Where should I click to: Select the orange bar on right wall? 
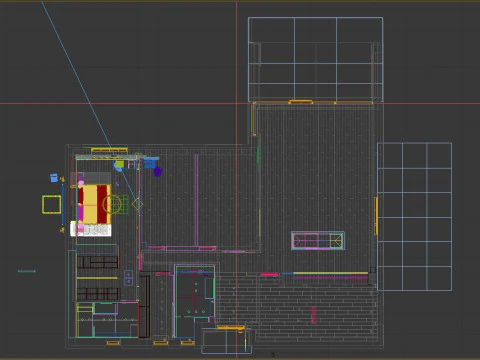click(x=376, y=216)
